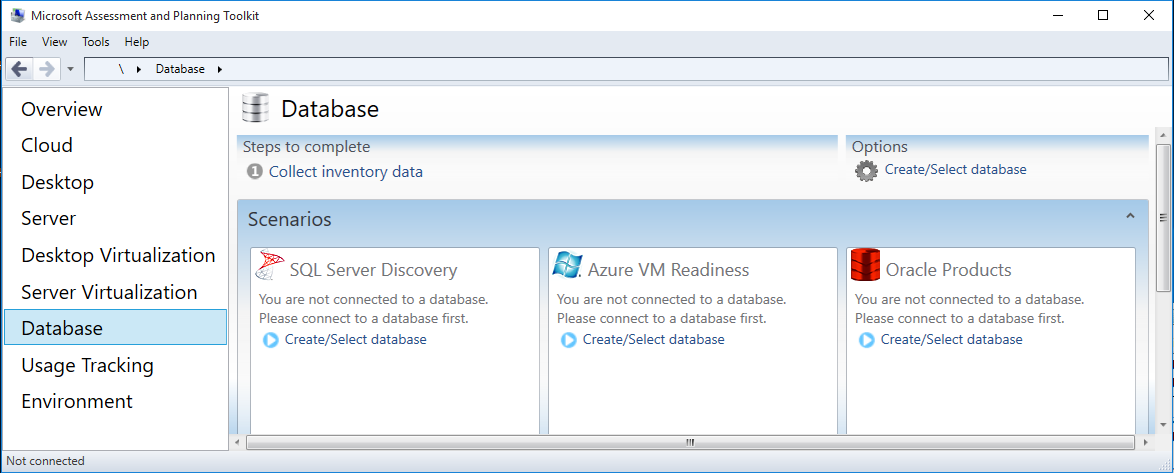Click the Scenarios section header
The image size is (1174, 473).
click(x=693, y=219)
